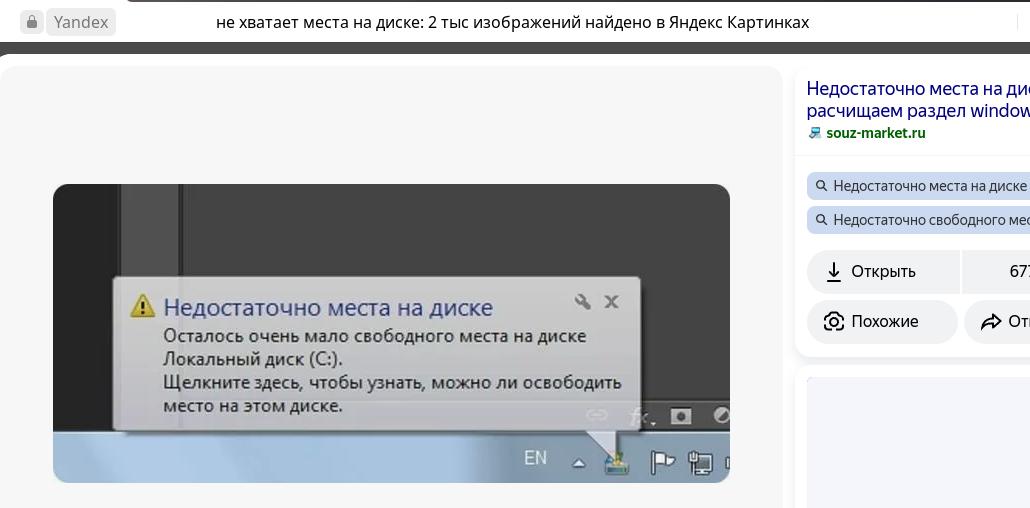
Task: Select the 'Недостаточно места на диске' search suggestion
Action: coord(918,186)
